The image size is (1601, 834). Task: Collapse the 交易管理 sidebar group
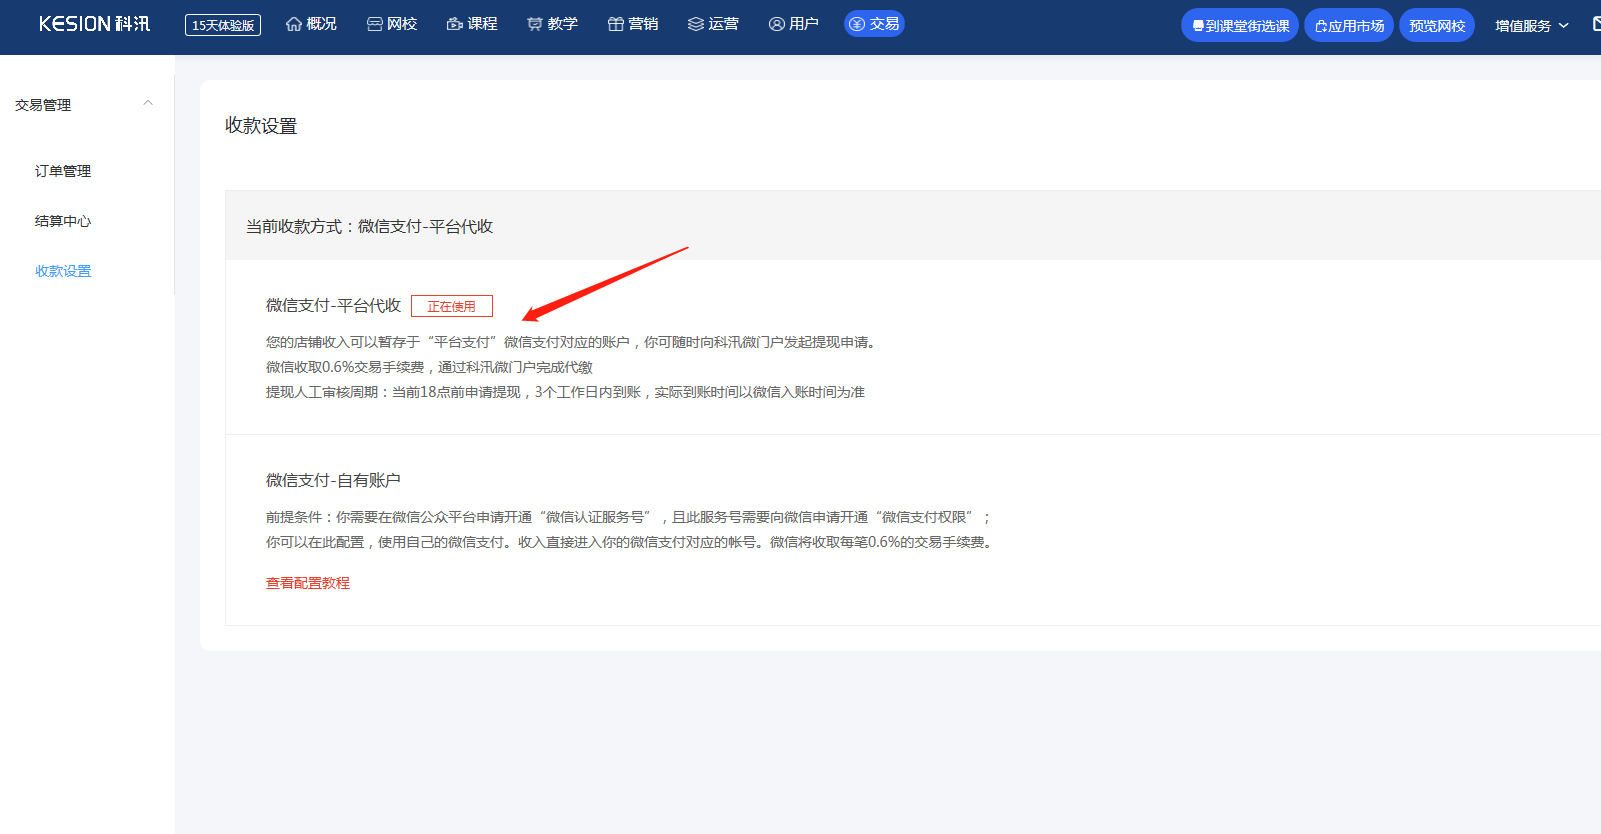pos(148,104)
